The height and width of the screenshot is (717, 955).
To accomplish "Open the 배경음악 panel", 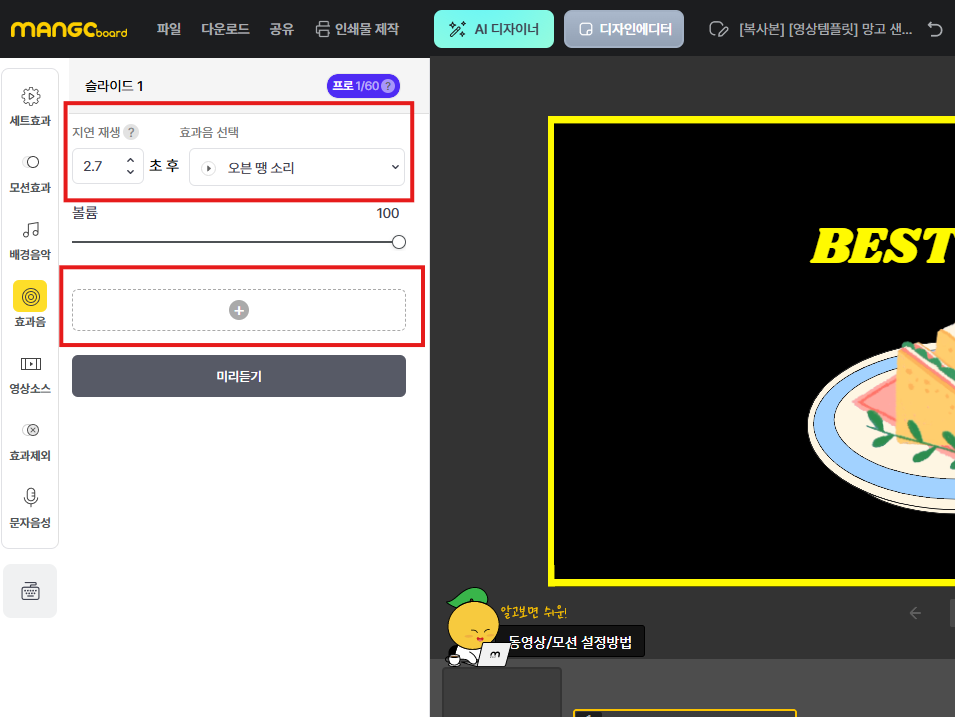I will 30,240.
